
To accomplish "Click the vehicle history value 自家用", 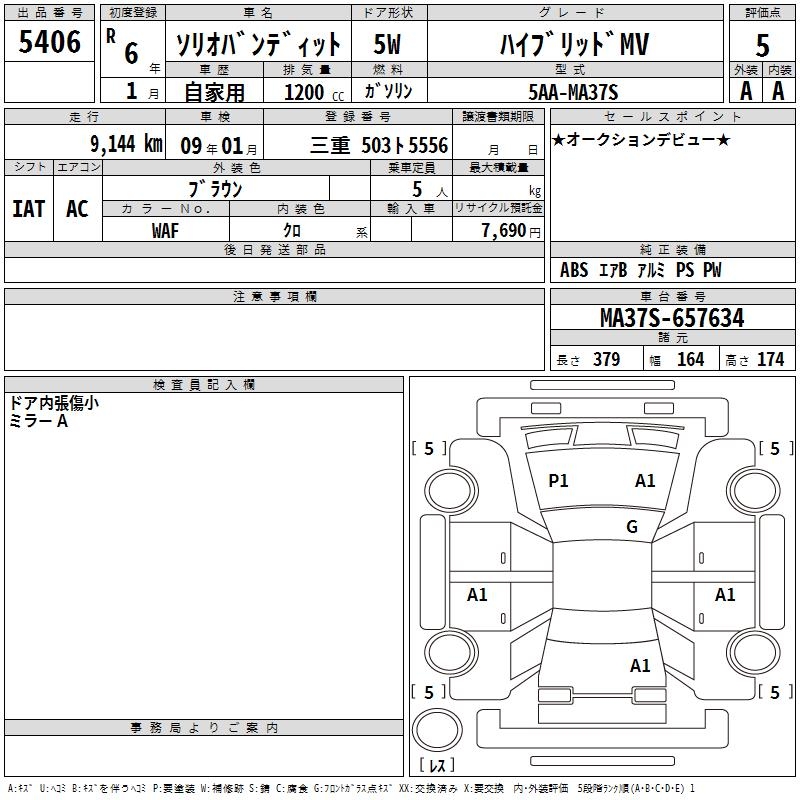I will tap(214, 92).
